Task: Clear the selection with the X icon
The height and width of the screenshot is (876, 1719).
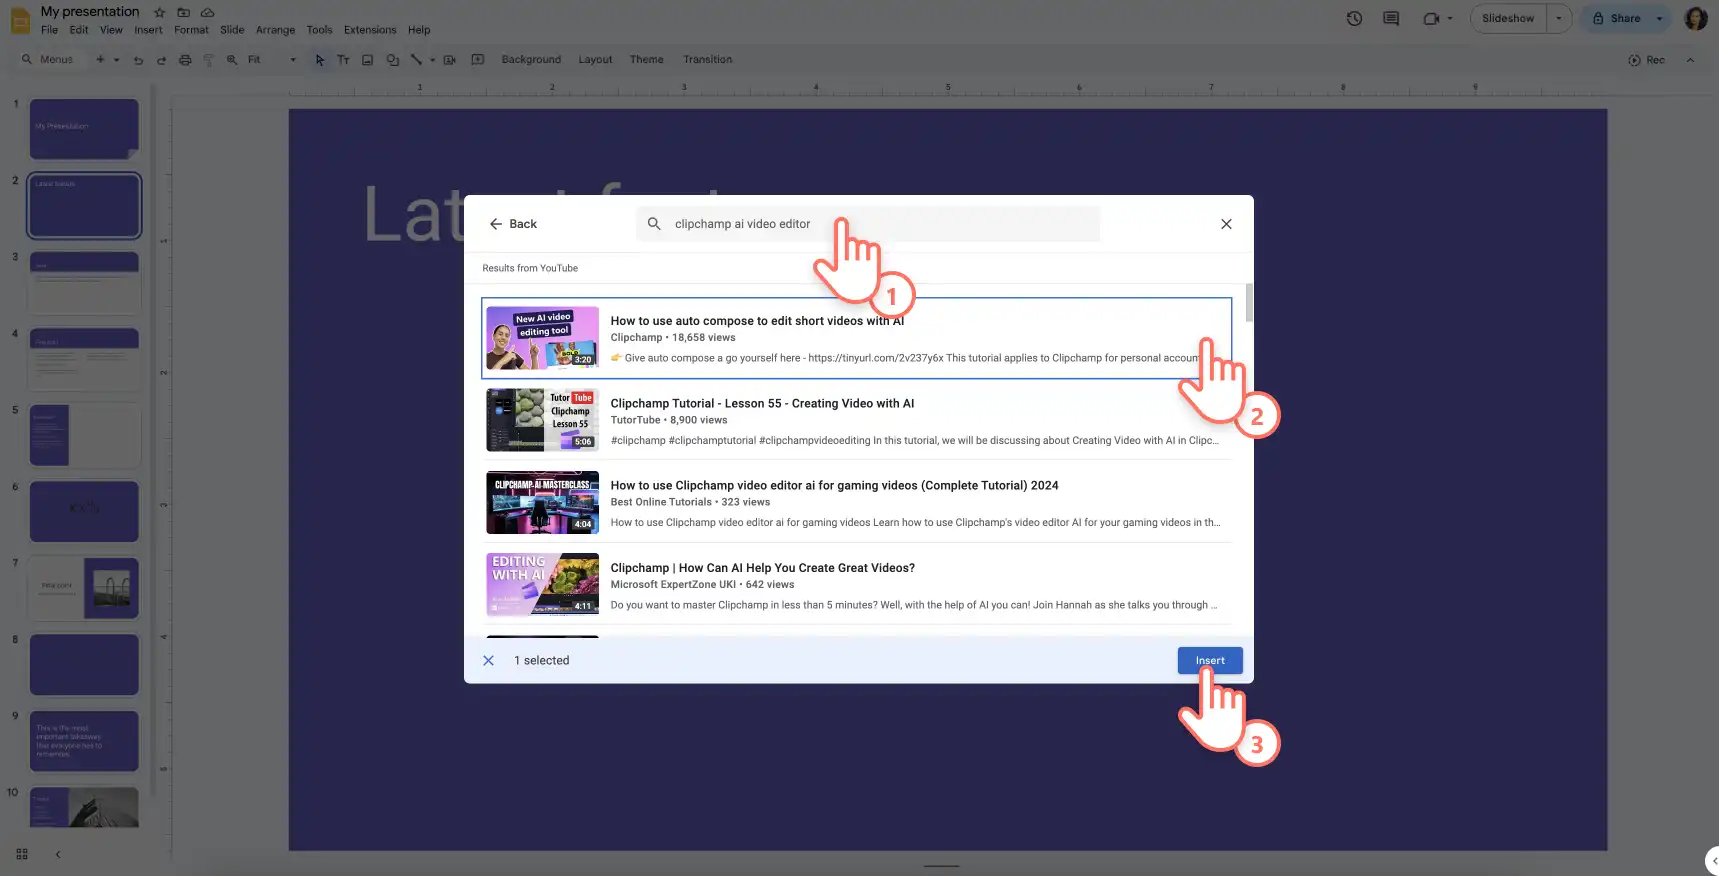Action: pyautogui.click(x=488, y=660)
